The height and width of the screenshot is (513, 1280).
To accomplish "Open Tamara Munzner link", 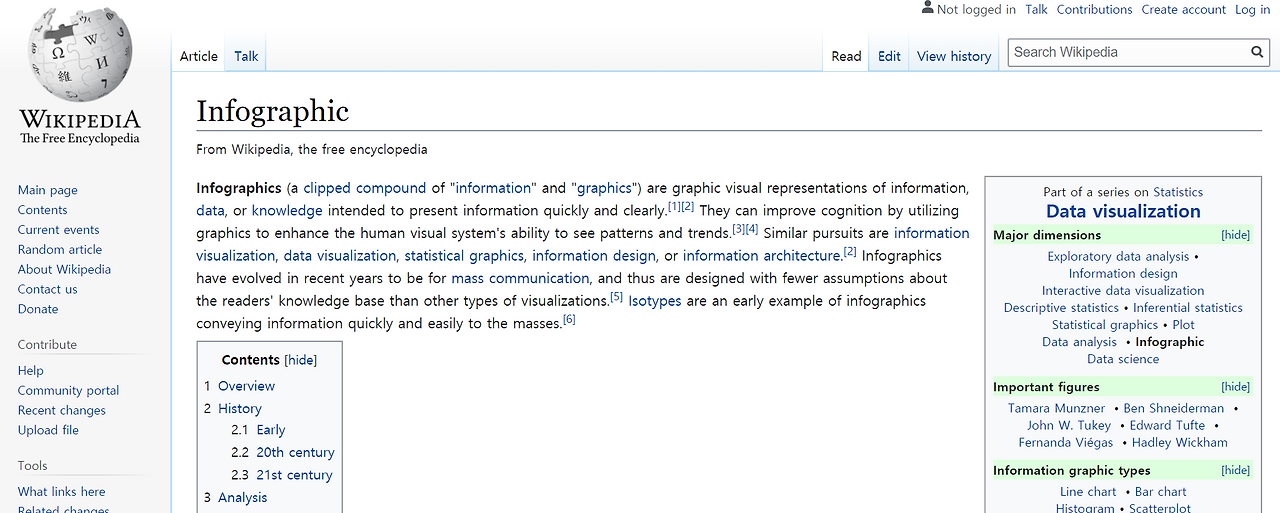I will pyautogui.click(x=1056, y=409).
